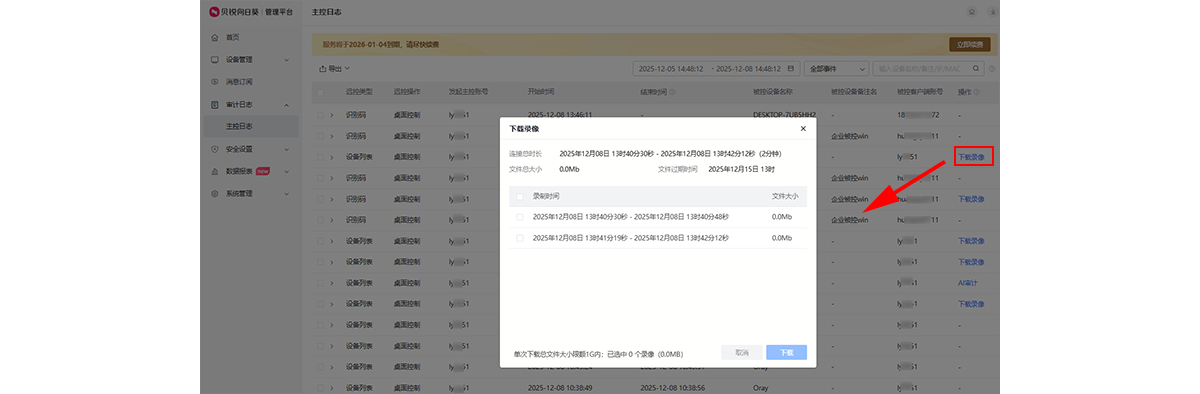
Task: Click the export icon next to 导出
Action: (x=322, y=68)
